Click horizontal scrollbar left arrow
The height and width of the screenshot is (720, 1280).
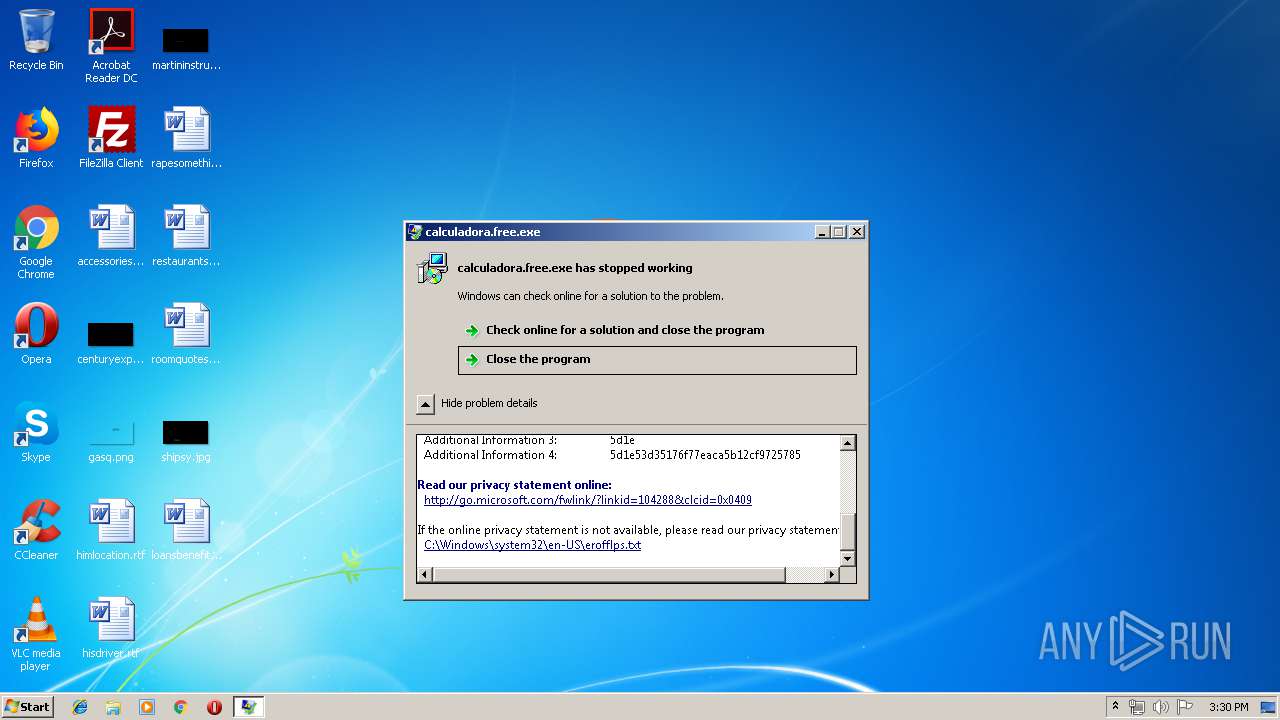[x=425, y=575]
